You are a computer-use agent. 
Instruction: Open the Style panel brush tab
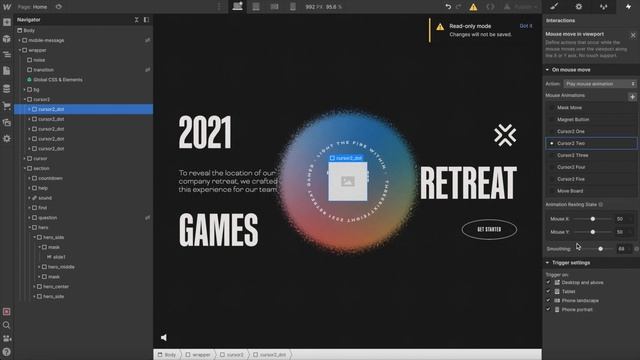(554, 7)
